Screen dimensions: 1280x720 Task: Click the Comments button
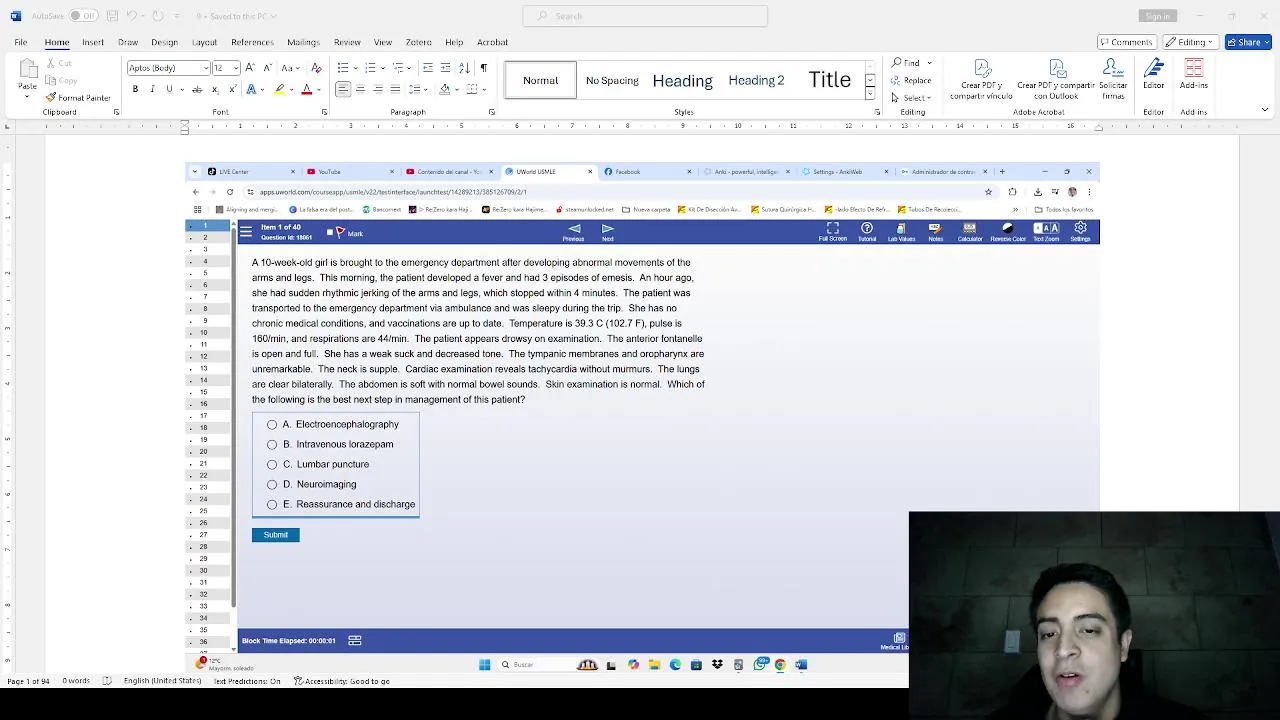(x=1127, y=42)
